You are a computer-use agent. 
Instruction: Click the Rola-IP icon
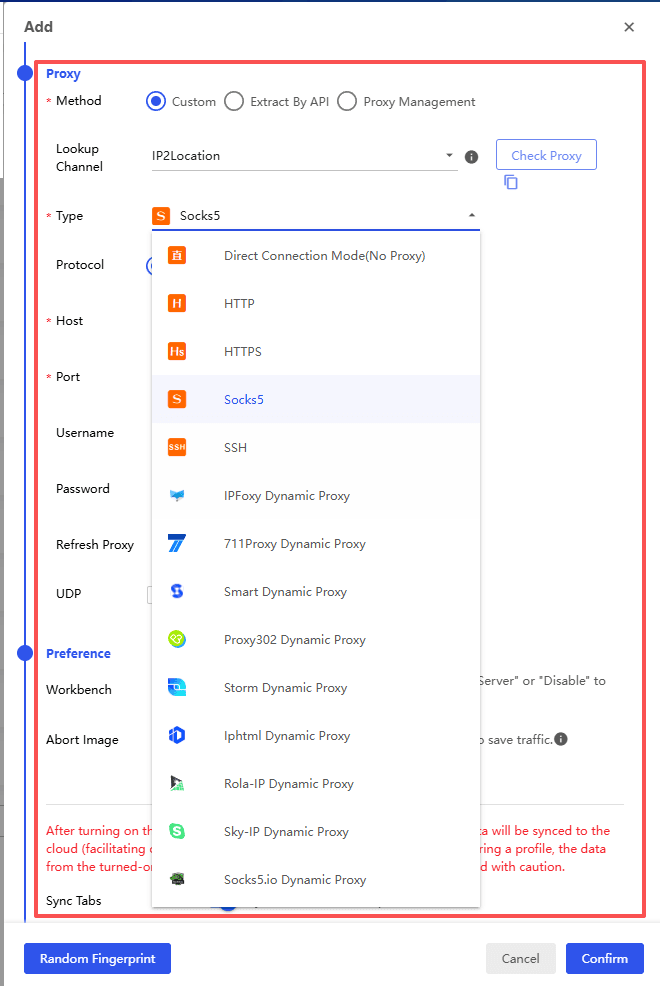[x=177, y=783]
